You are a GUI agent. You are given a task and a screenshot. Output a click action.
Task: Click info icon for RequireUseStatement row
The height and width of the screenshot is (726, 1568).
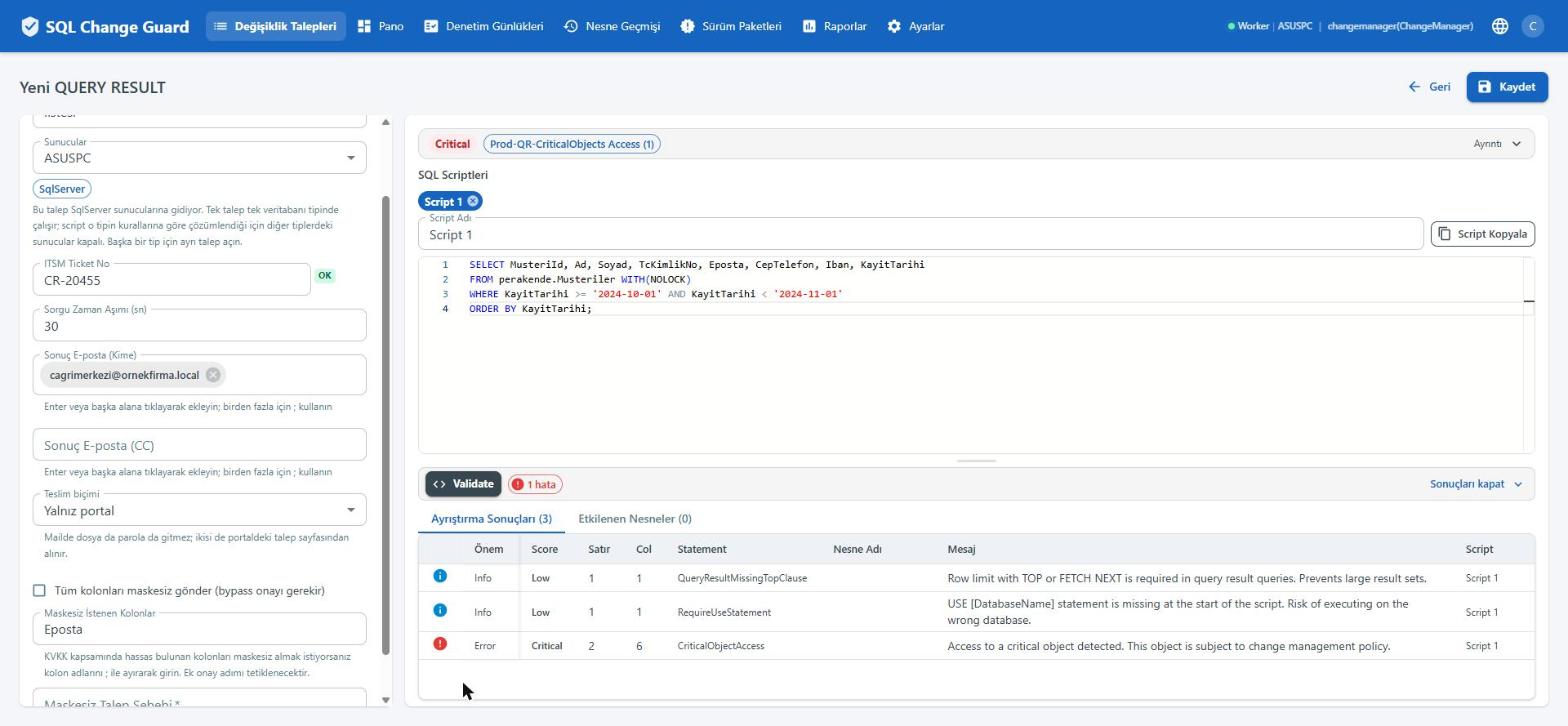(440, 611)
